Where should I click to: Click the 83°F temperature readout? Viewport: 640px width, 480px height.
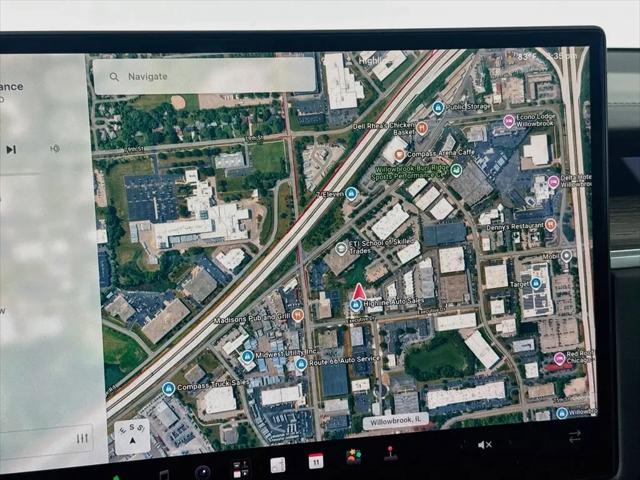pos(528,56)
